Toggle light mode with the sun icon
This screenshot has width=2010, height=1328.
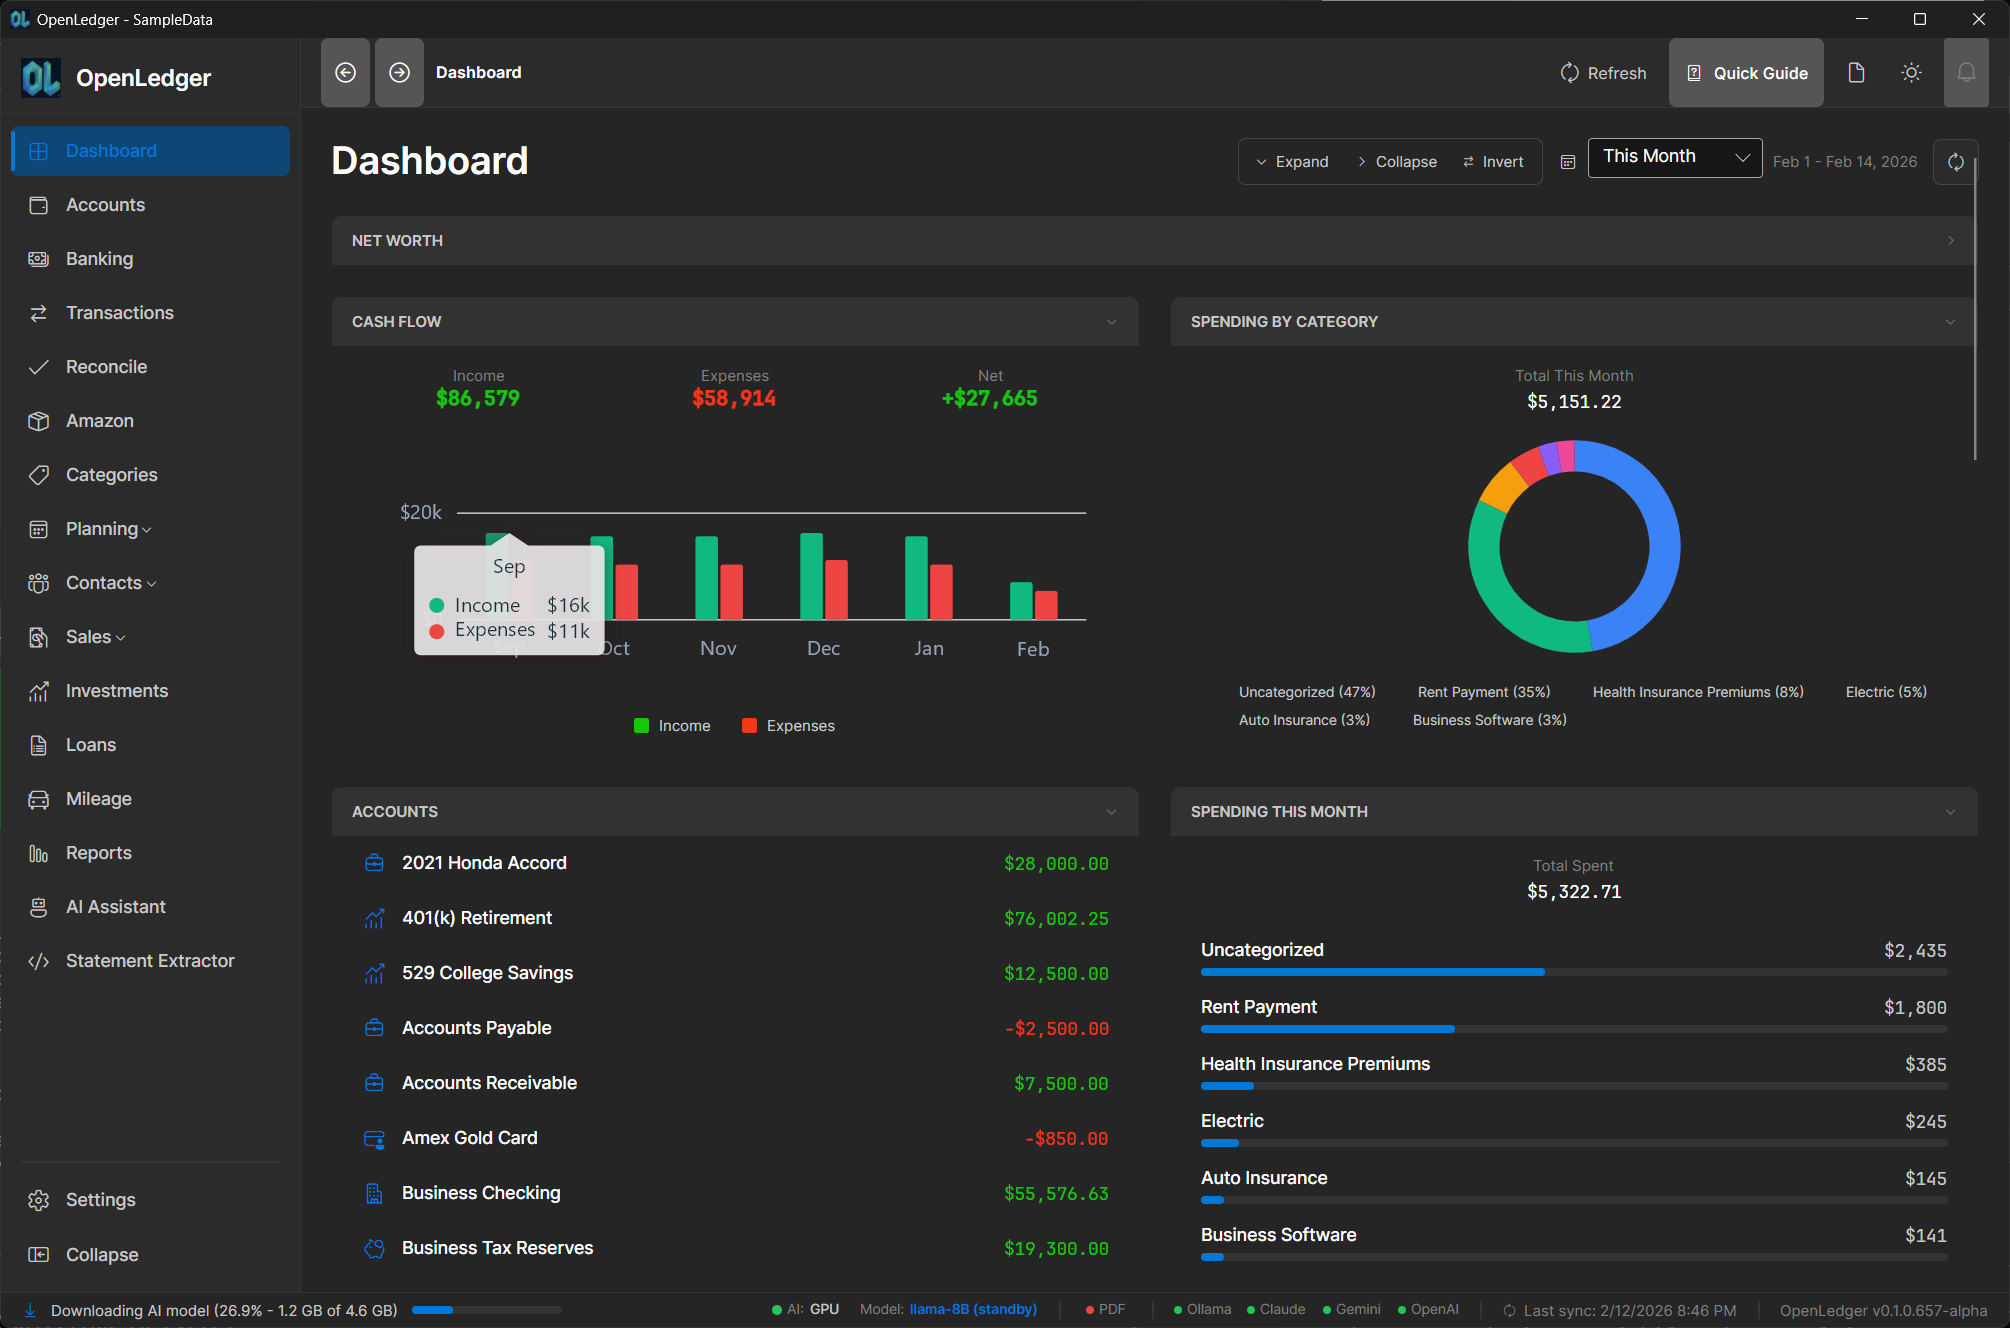(x=1911, y=72)
